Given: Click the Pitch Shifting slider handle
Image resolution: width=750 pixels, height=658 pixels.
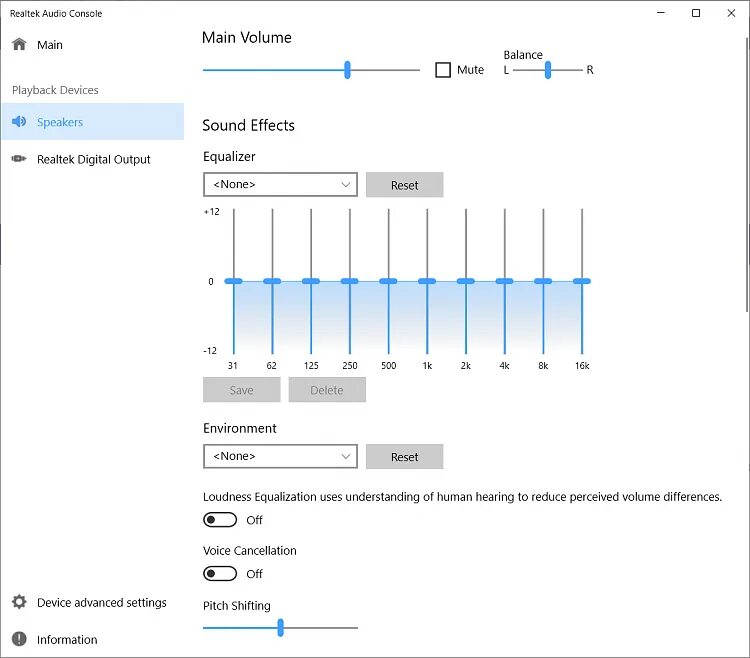Looking at the screenshot, I should pos(281,627).
